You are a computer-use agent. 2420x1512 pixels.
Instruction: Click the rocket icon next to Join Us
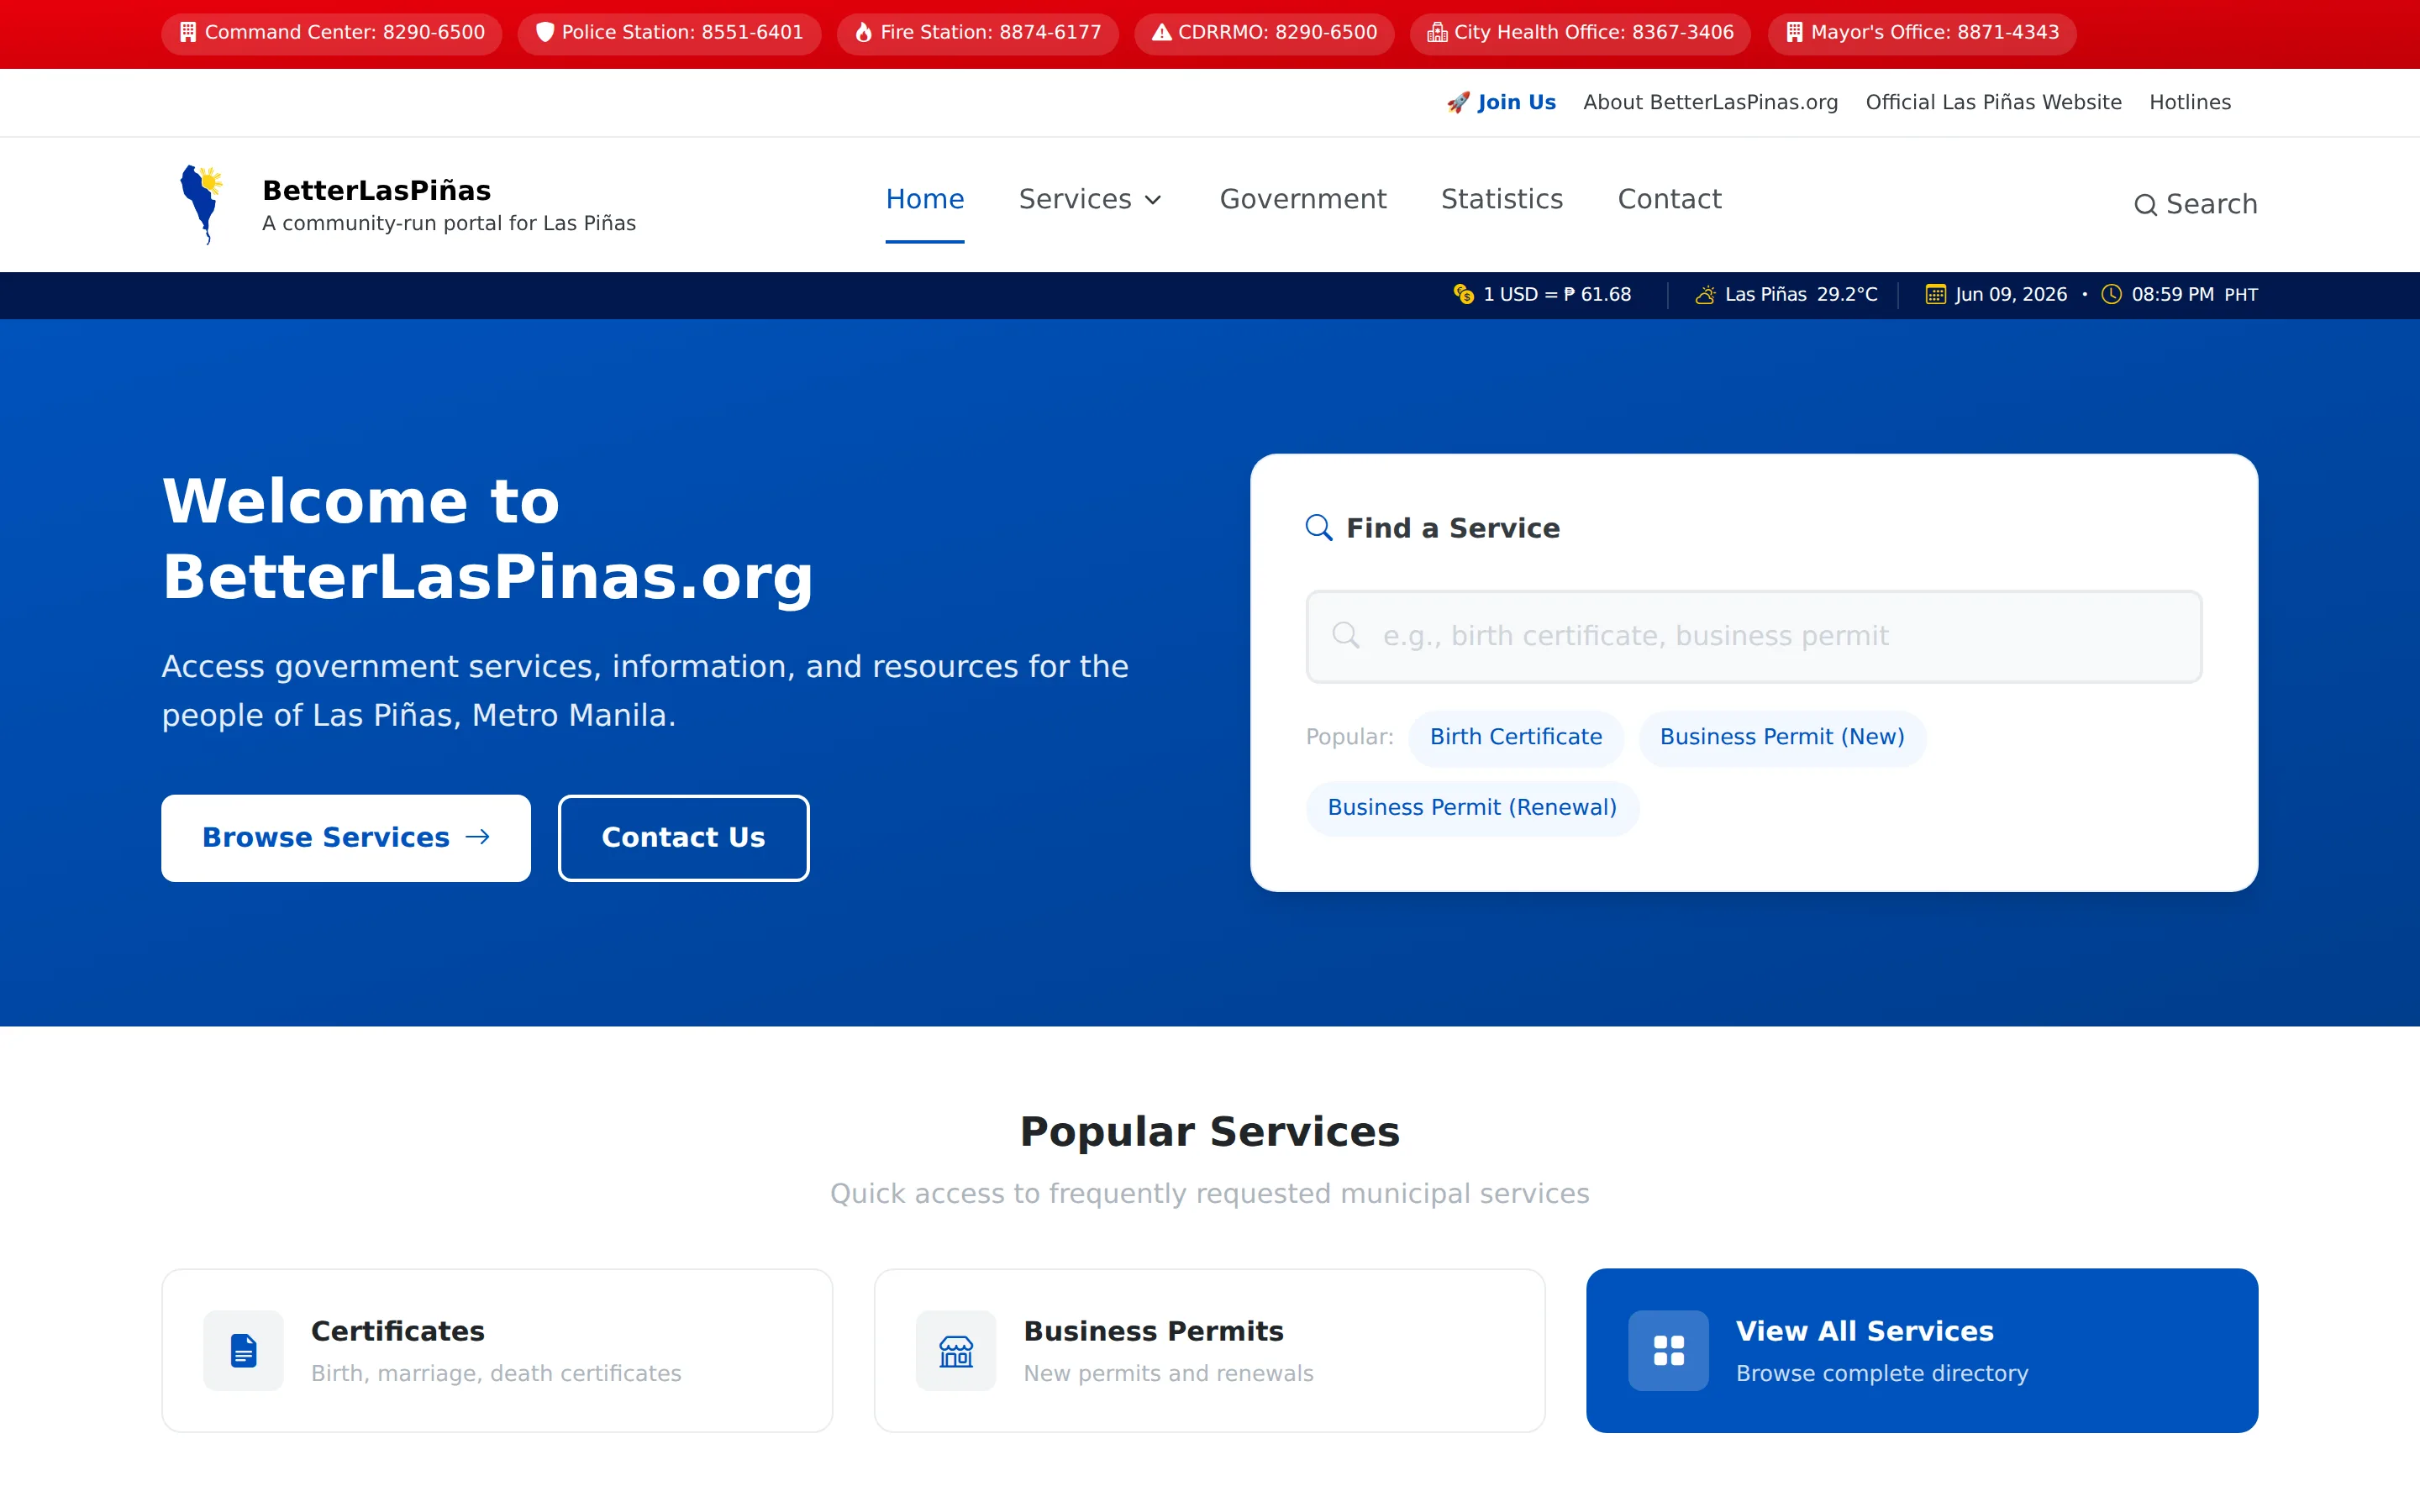click(1458, 102)
